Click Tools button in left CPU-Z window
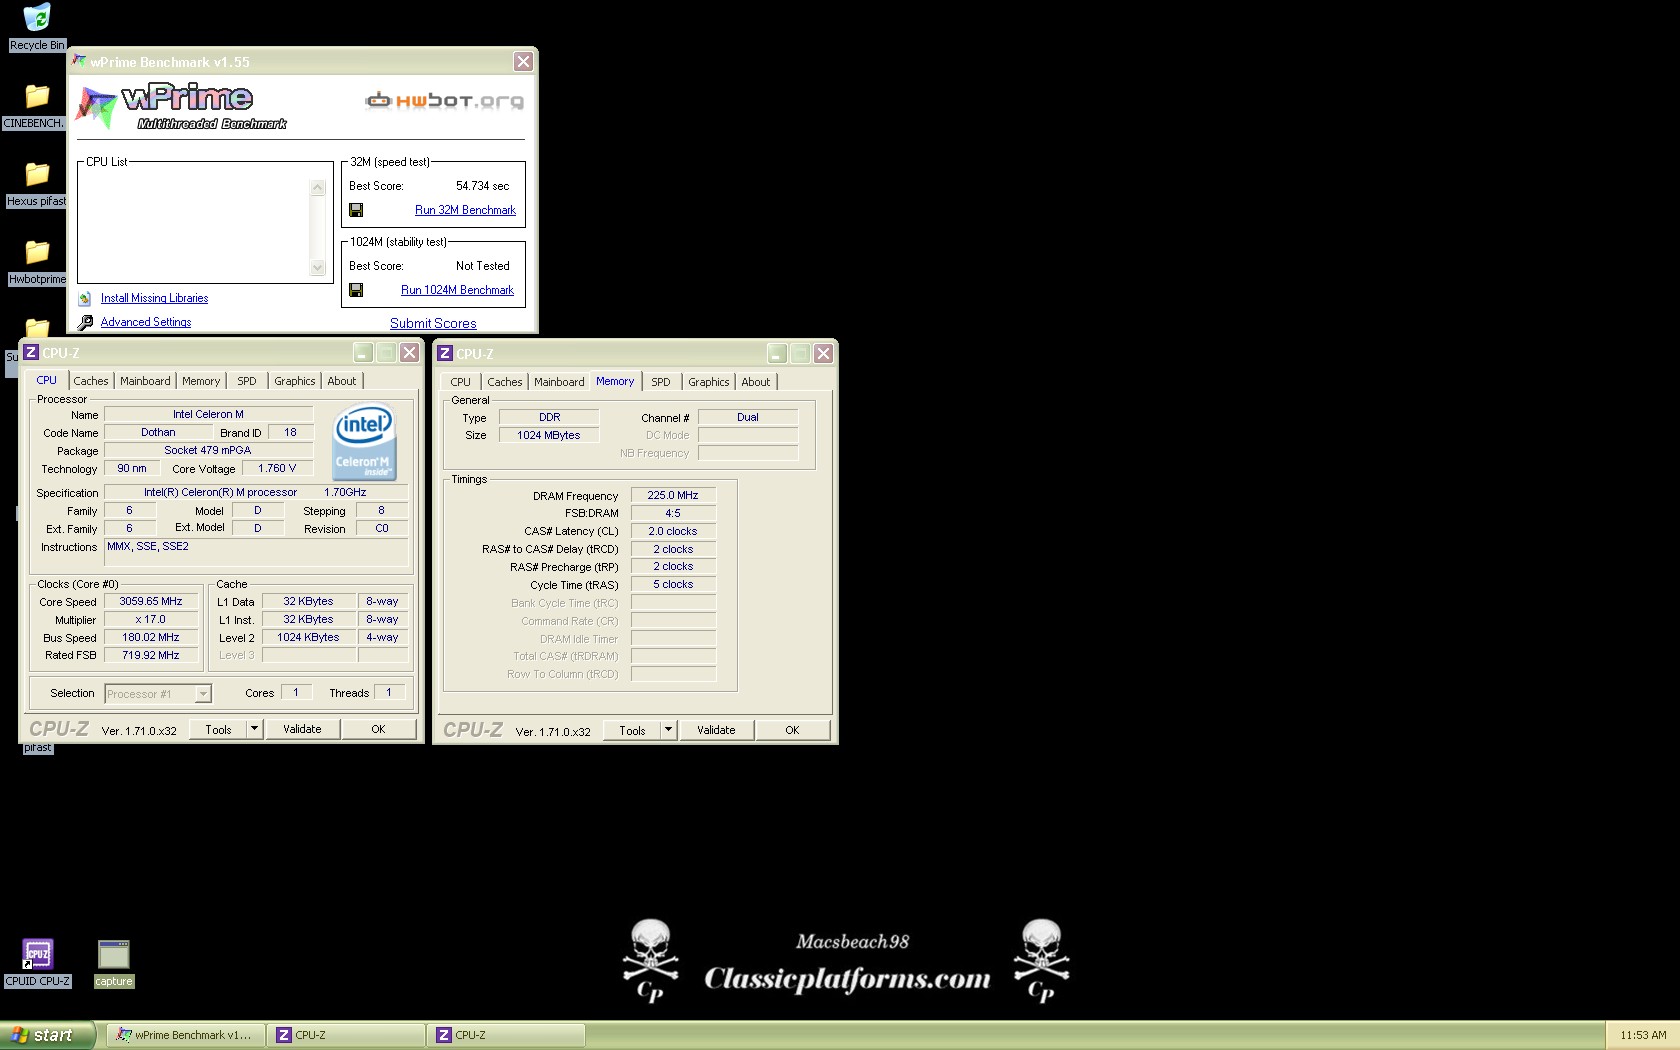Image resolution: width=1680 pixels, height=1050 pixels. pos(218,729)
